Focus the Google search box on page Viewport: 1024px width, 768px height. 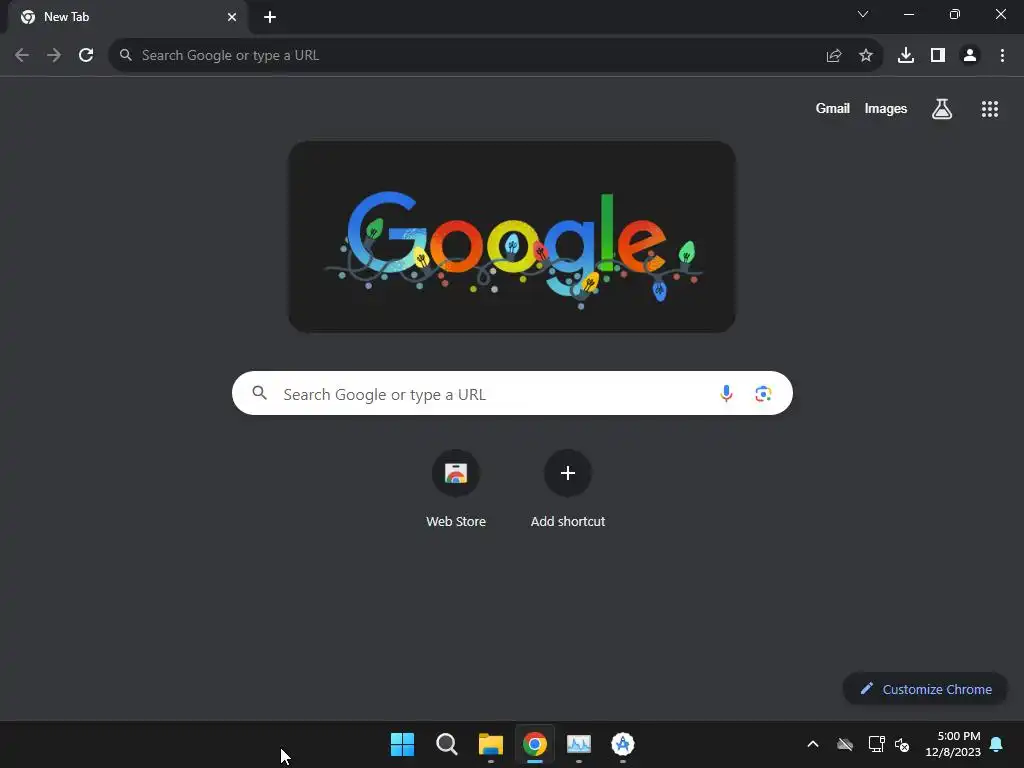512,393
